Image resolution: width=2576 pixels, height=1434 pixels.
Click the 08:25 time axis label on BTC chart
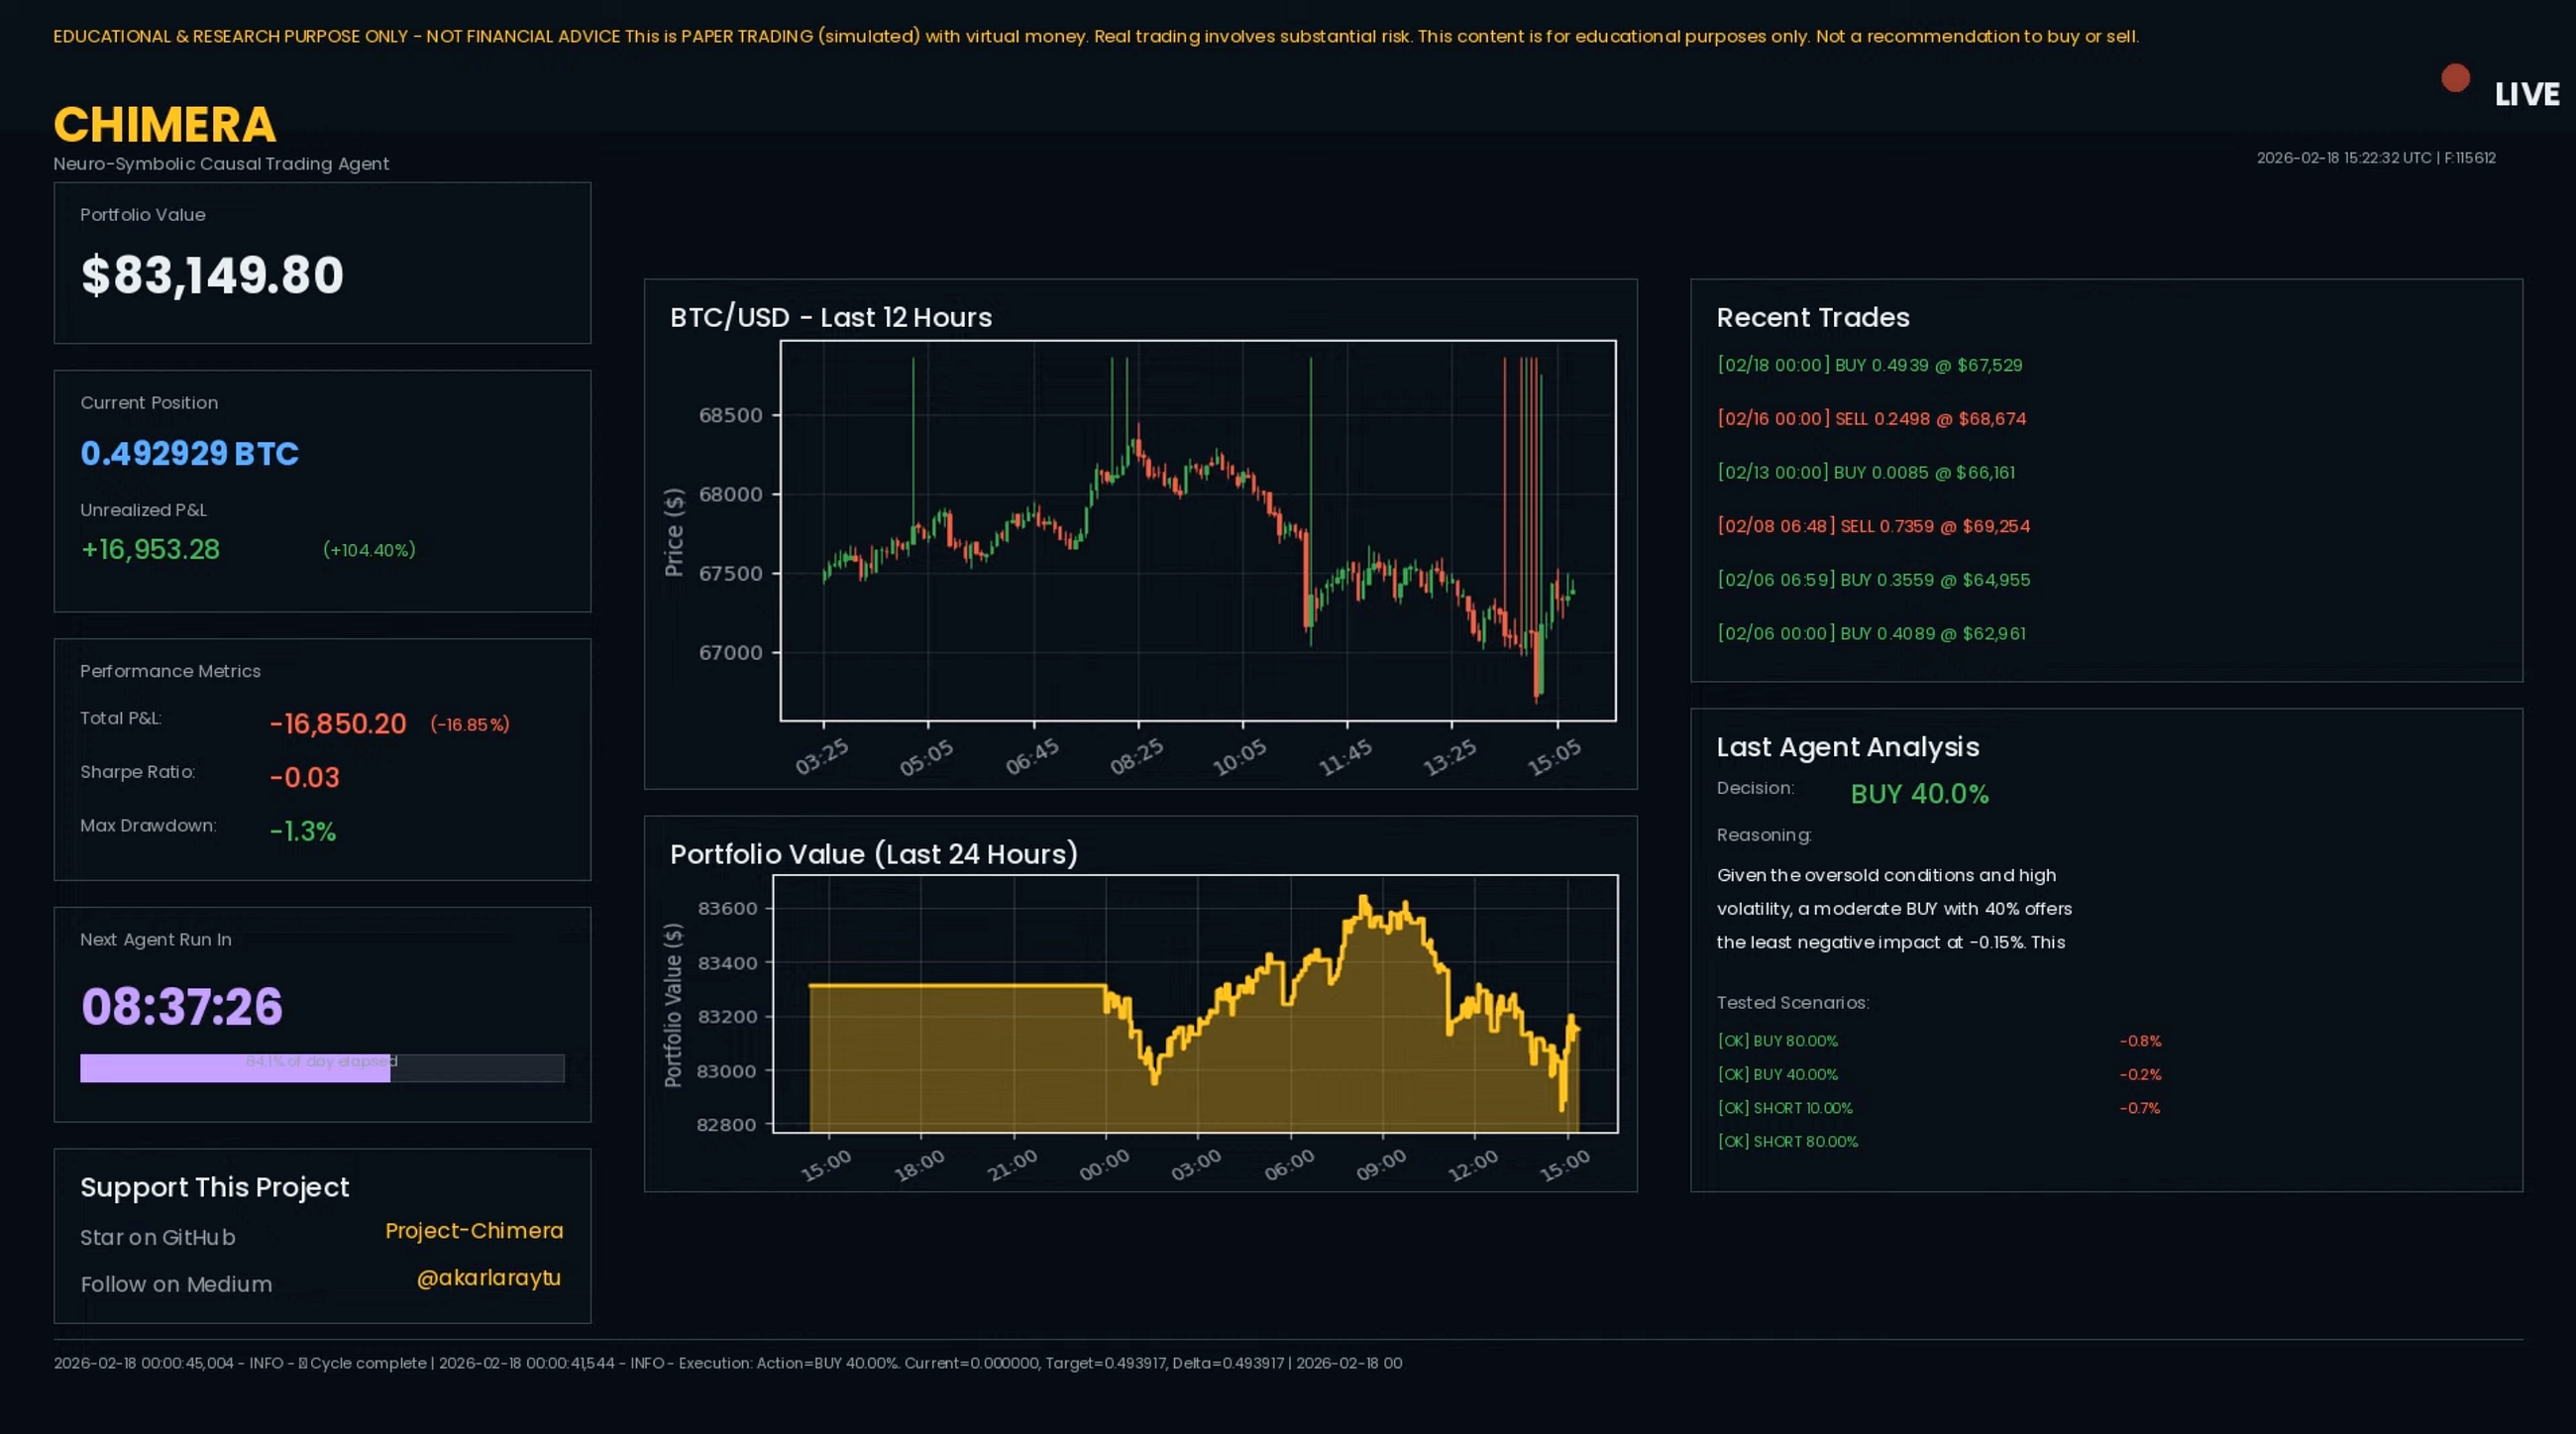[x=1137, y=757]
